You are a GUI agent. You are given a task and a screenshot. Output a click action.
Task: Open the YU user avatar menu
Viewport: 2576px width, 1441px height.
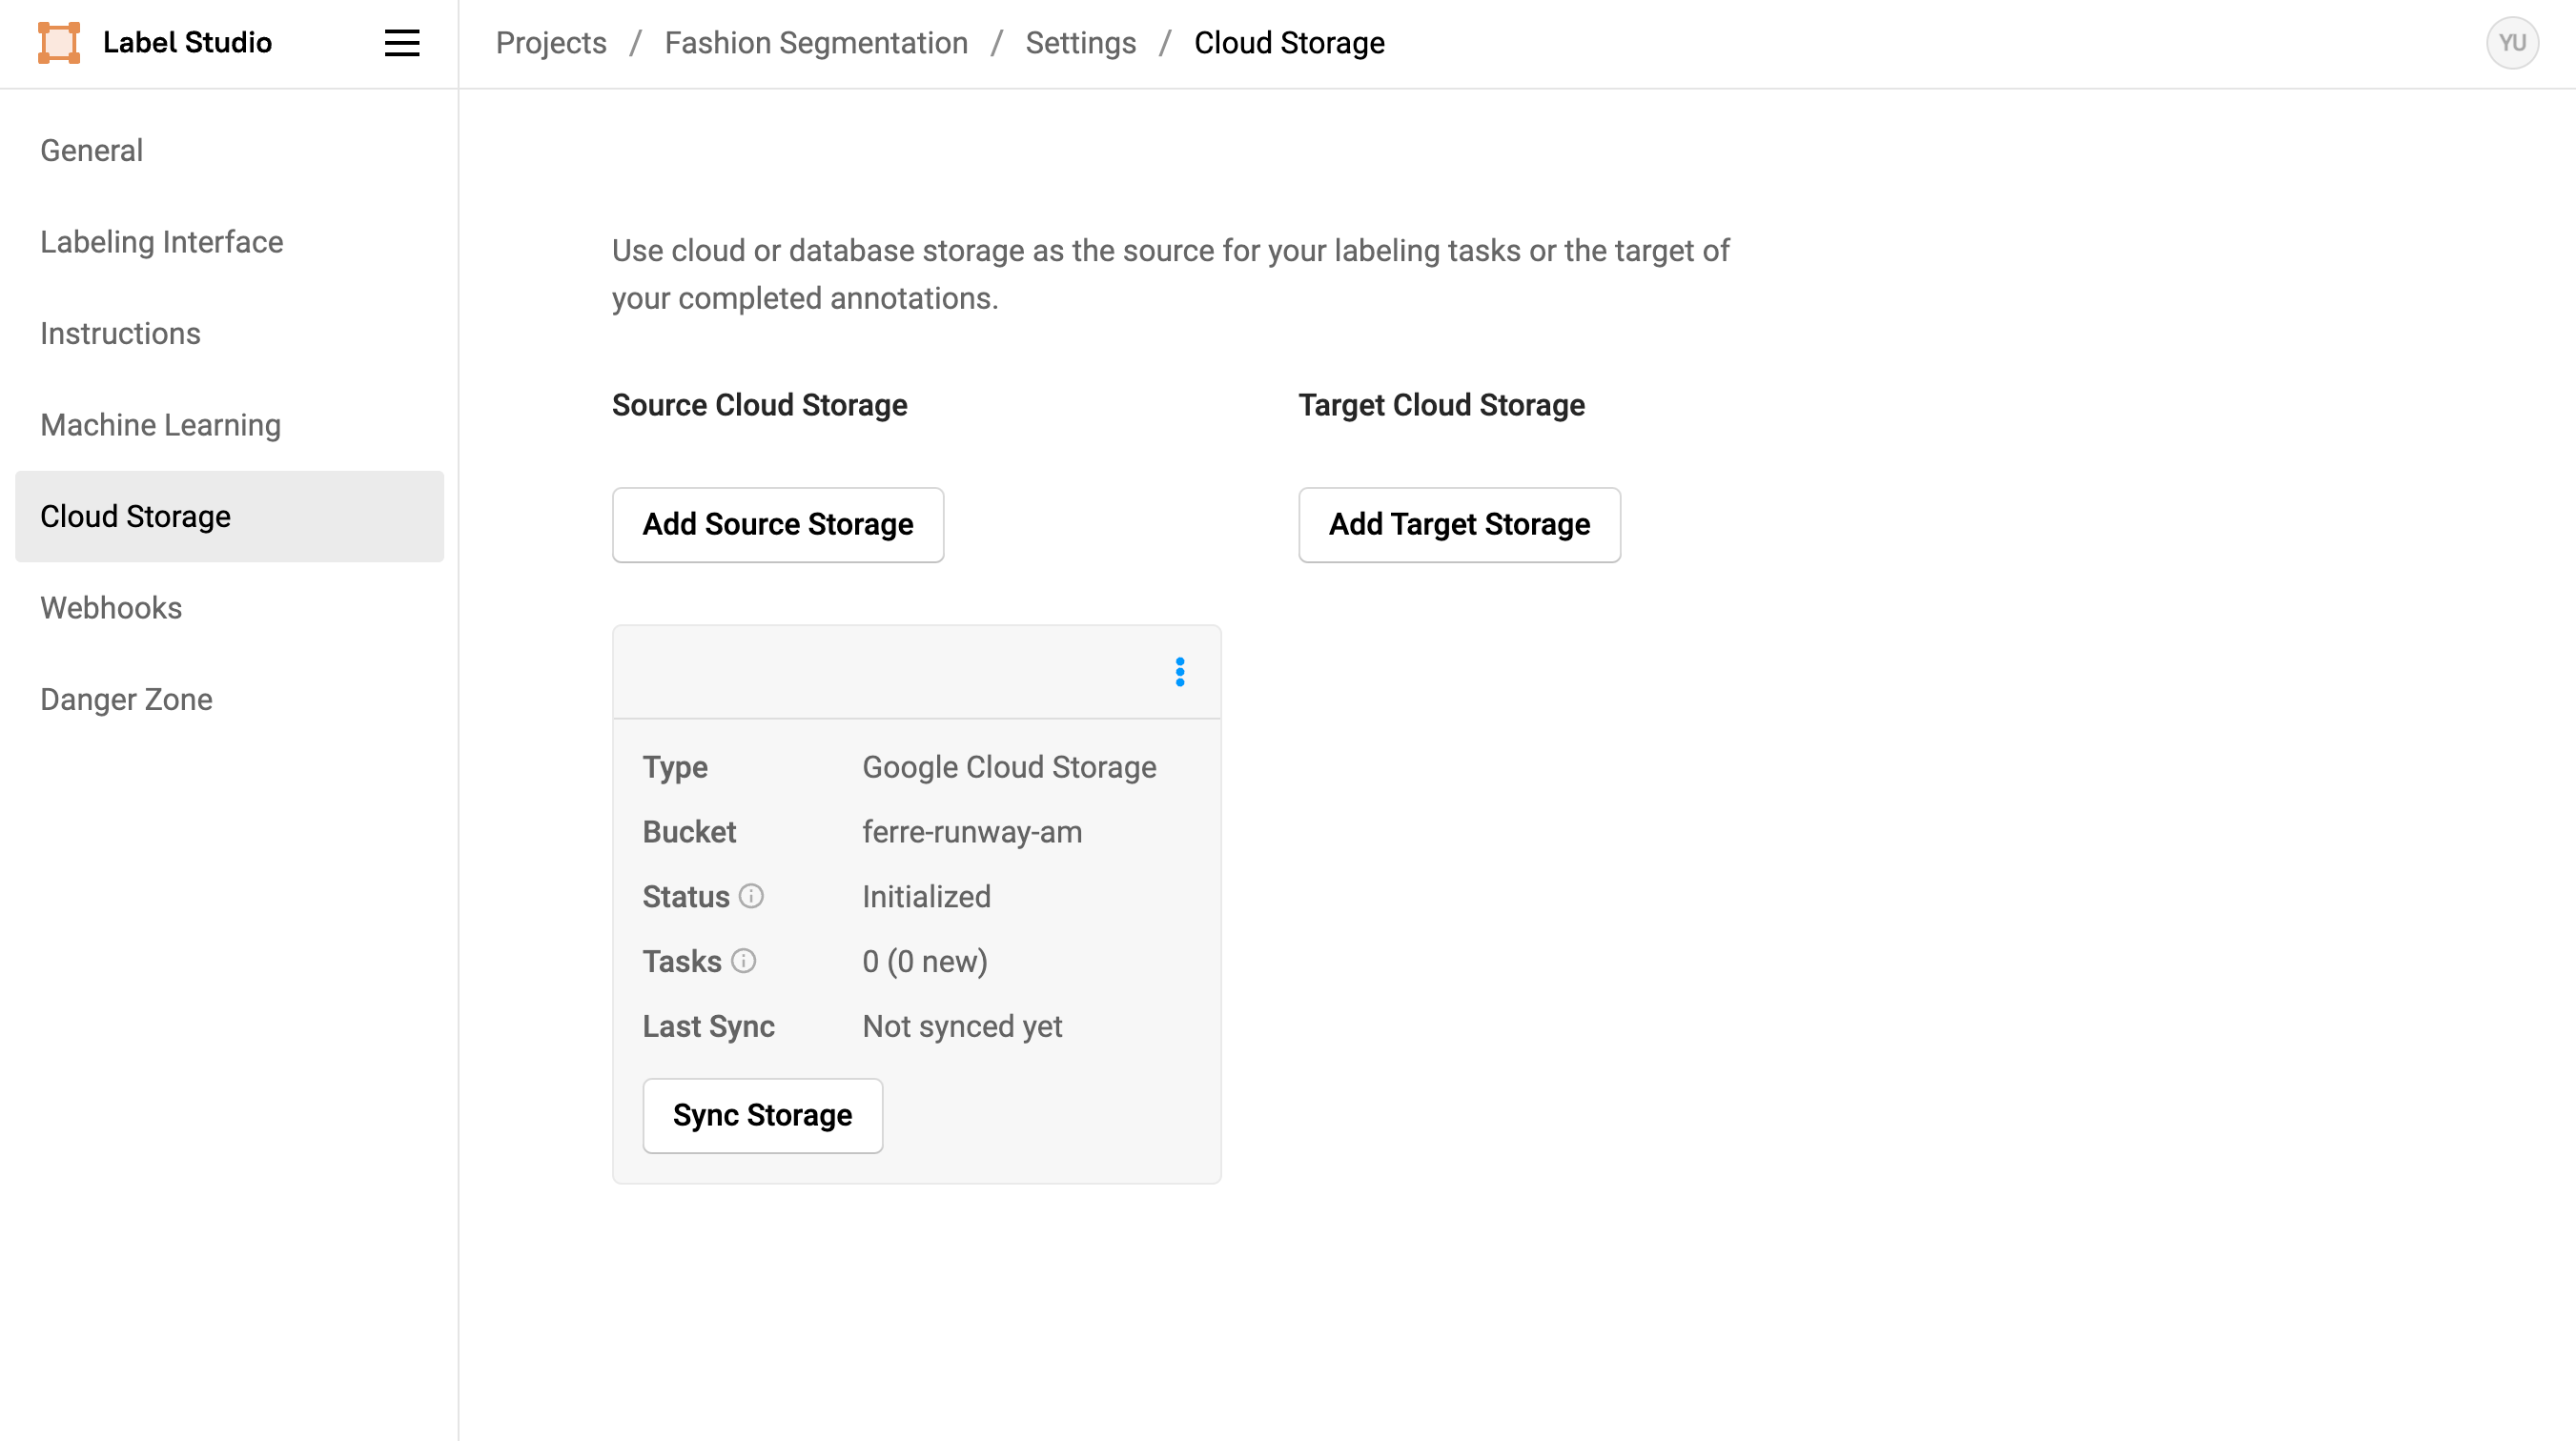(2511, 43)
